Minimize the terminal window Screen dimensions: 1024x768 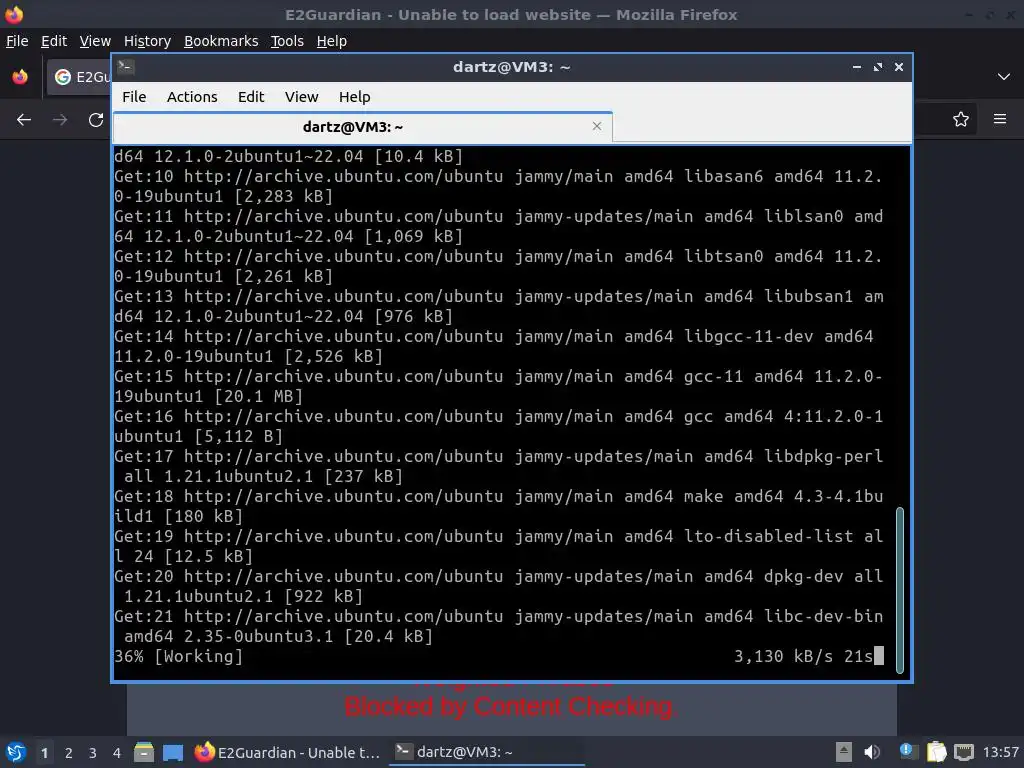click(857, 67)
